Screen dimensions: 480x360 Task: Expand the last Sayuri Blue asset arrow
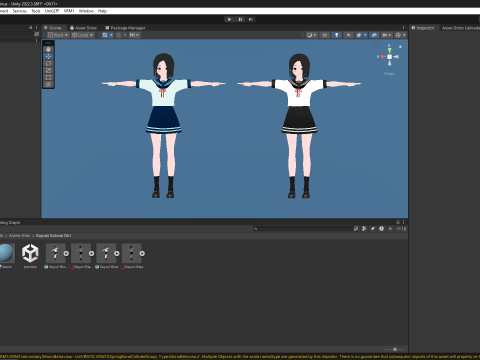[142, 254]
